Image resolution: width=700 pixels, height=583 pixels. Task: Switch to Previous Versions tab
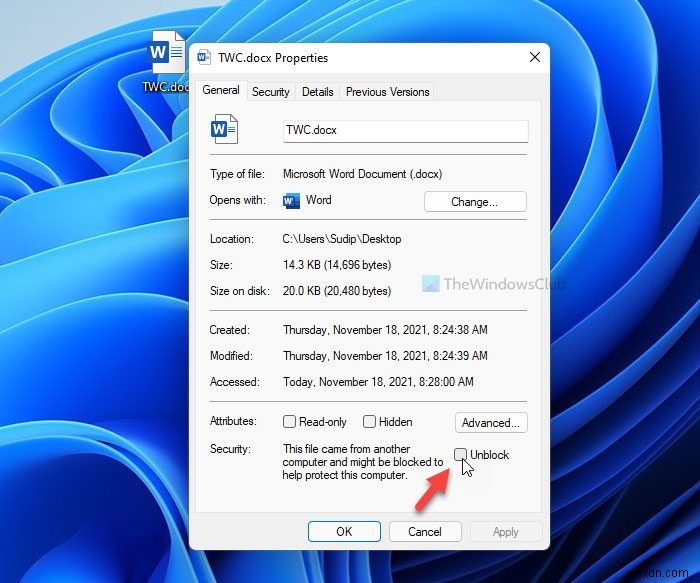388,92
